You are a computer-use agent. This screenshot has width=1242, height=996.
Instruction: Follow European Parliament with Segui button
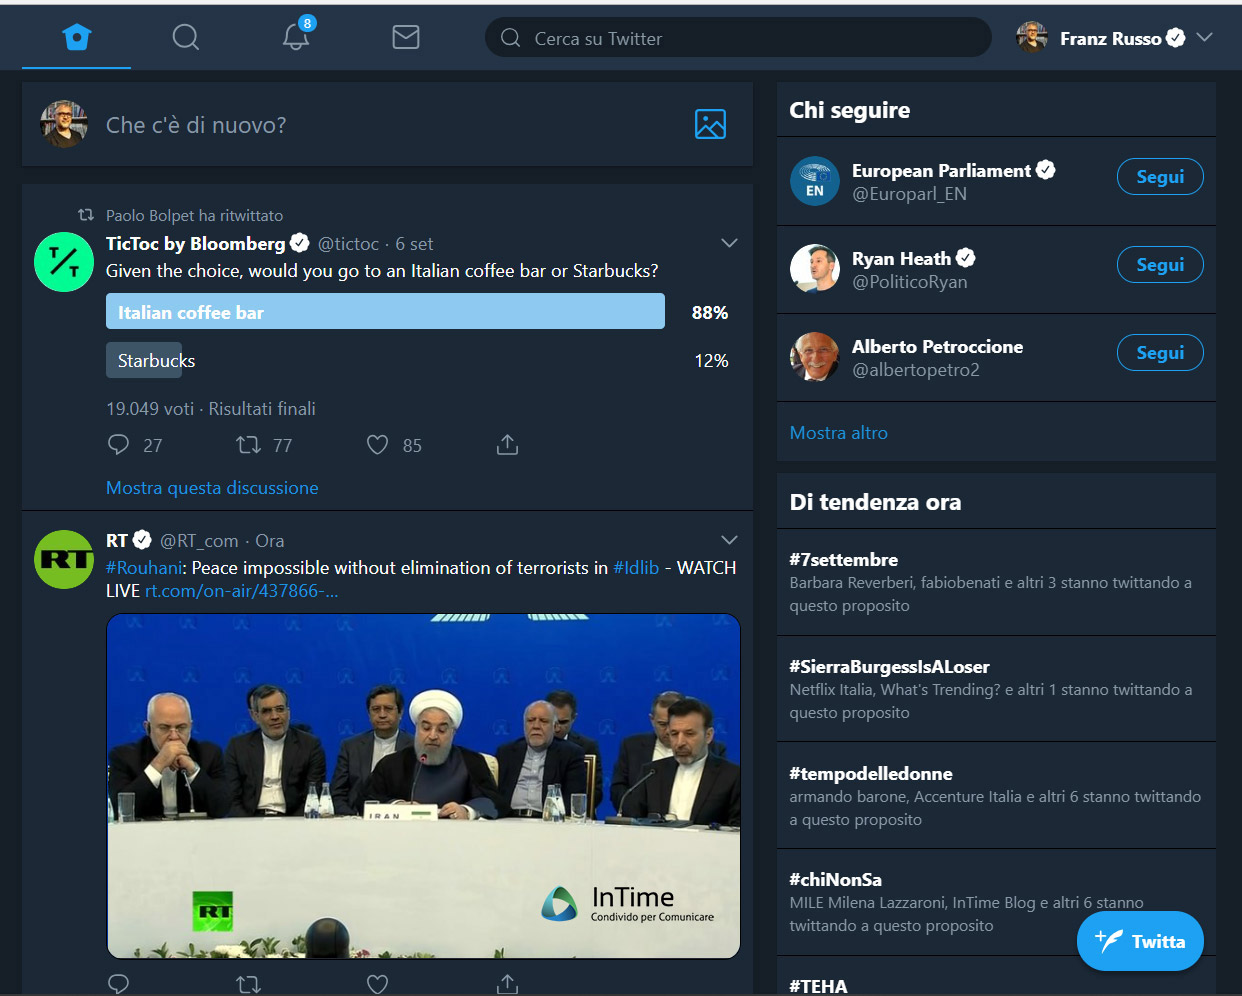click(x=1160, y=177)
